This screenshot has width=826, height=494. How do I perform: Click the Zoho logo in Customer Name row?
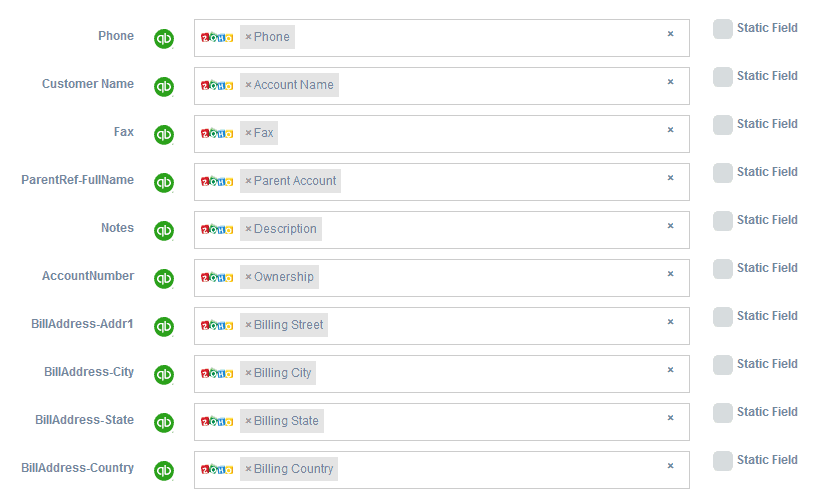217,85
